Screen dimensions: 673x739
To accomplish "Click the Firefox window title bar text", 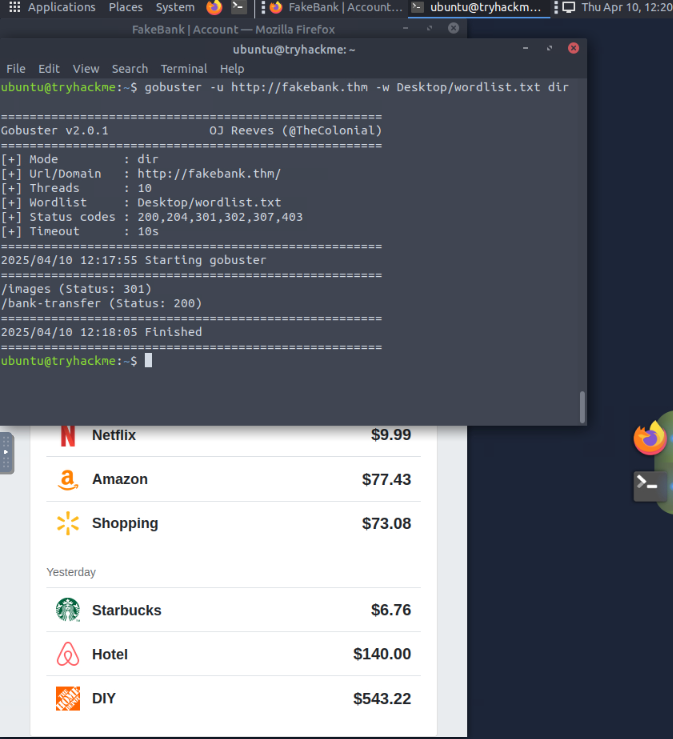I will pos(233,29).
